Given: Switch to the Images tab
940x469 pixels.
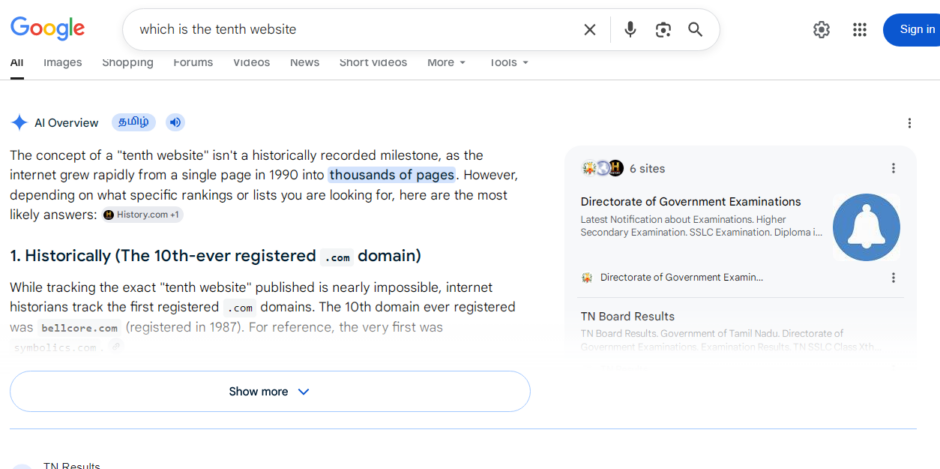Looking at the screenshot, I should (x=62, y=62).
